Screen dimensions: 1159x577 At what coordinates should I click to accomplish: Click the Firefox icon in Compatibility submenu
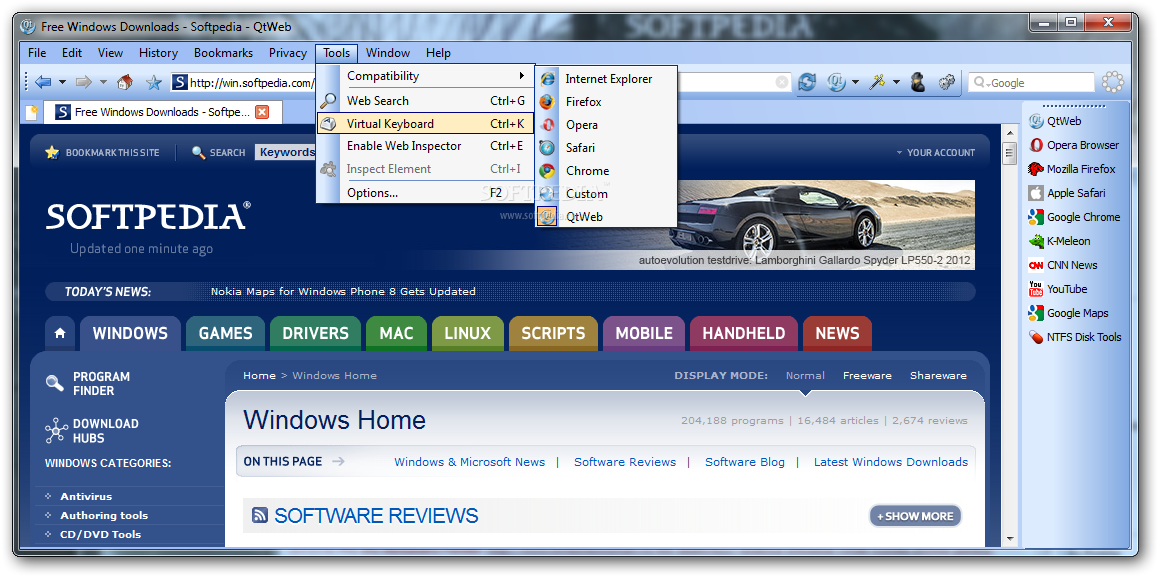[547, 102]
